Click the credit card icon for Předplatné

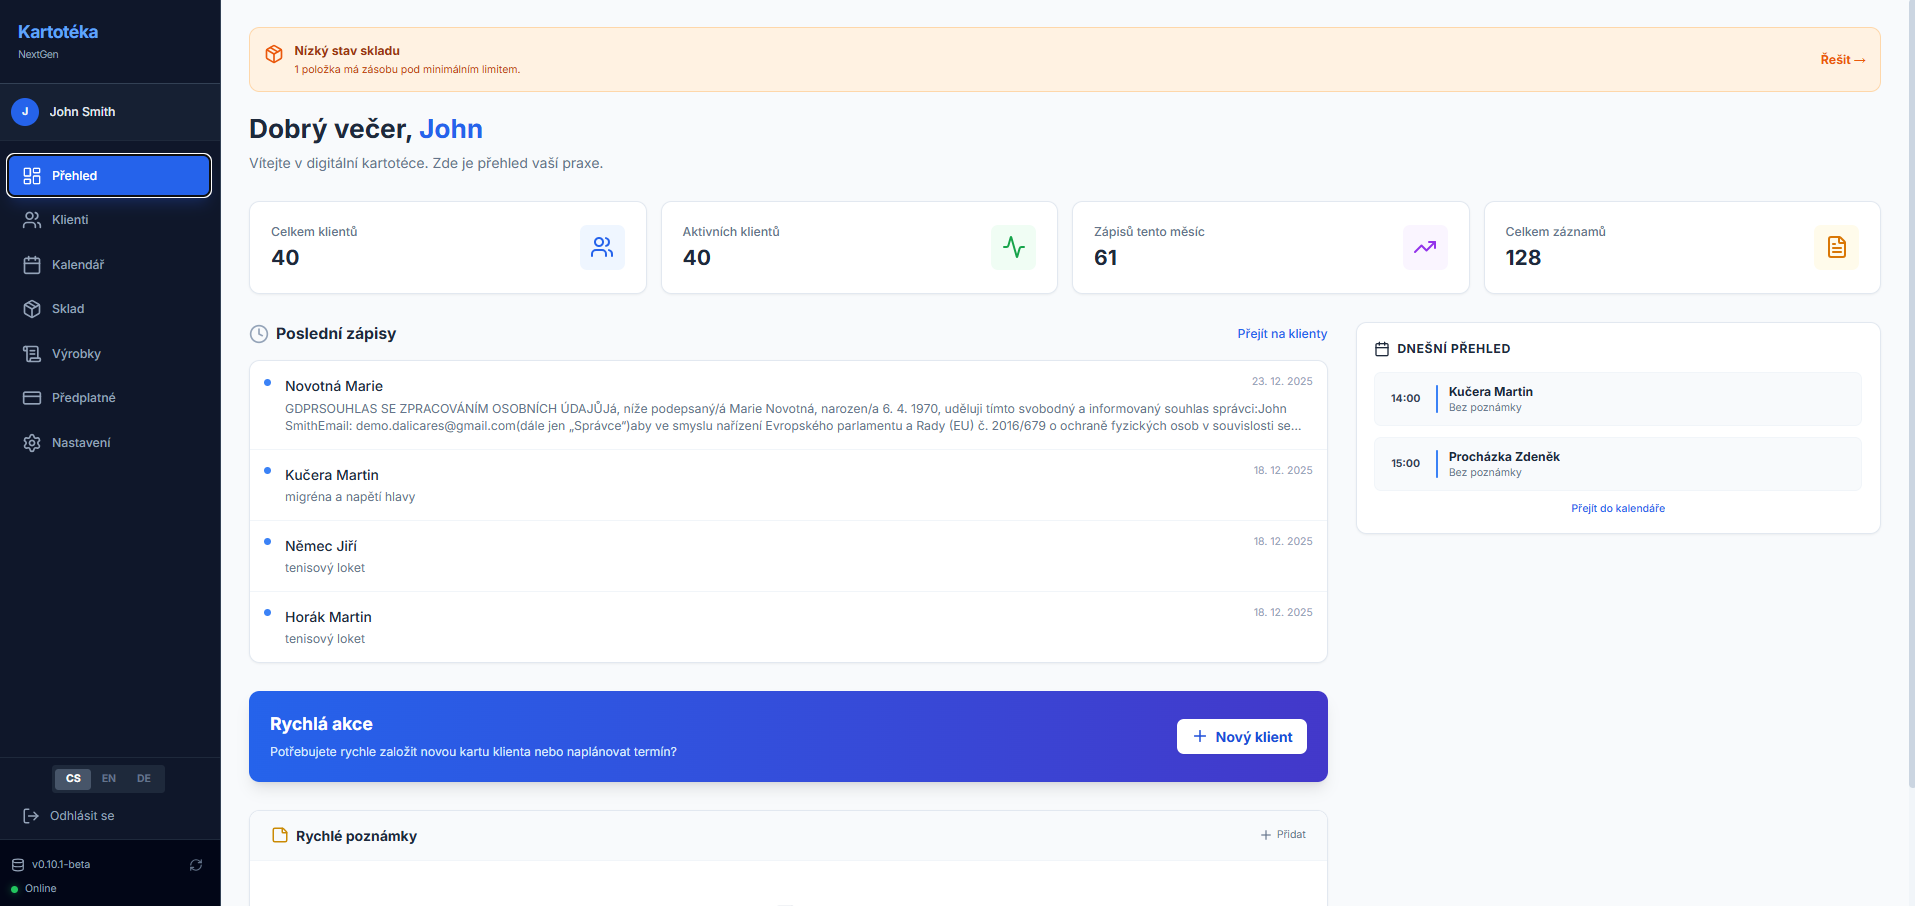click(32, 398)
